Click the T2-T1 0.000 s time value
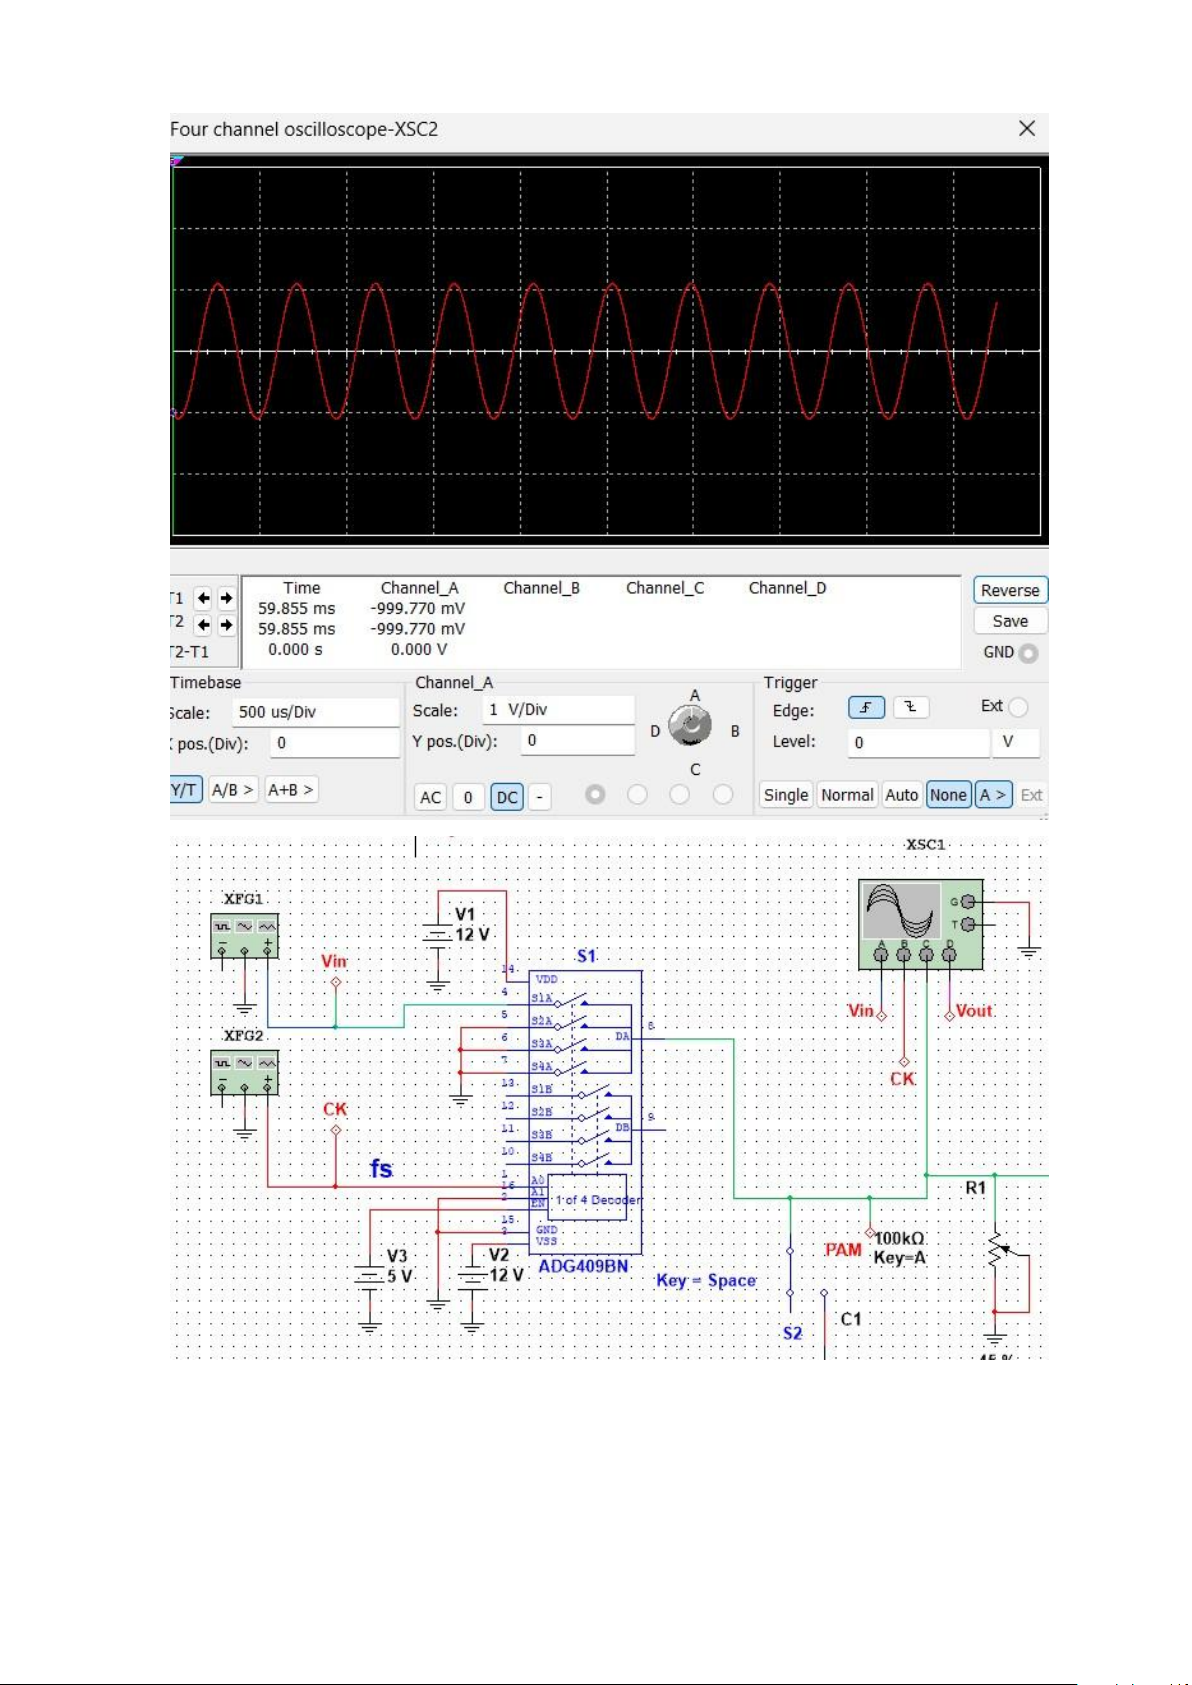The height and width of the screenshot is (1685, 1192). click(295, 649)
